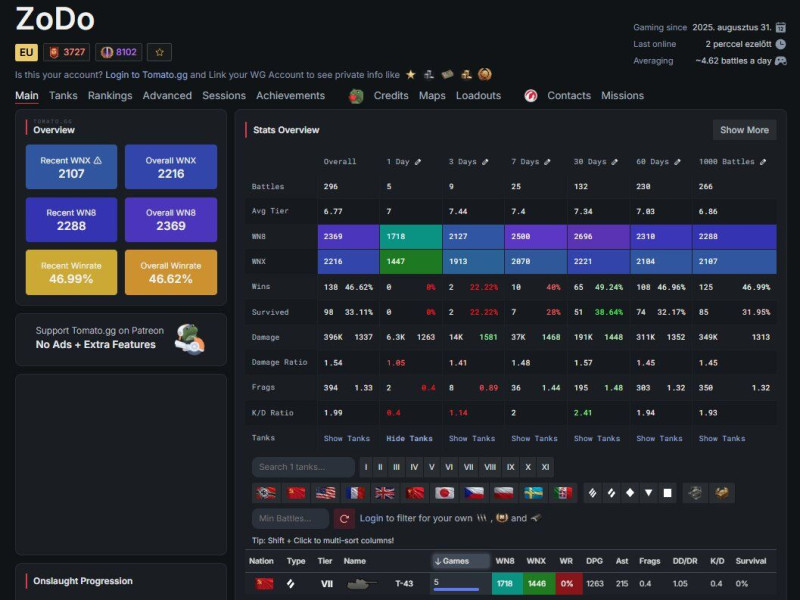
Task: Edit the 60 Days period pencil icon
Action: [677, 162]
